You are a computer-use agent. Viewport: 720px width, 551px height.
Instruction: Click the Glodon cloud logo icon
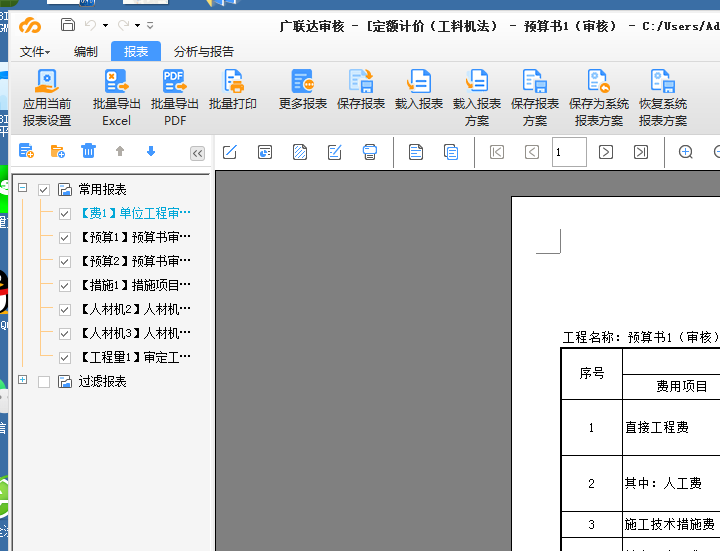30,26
